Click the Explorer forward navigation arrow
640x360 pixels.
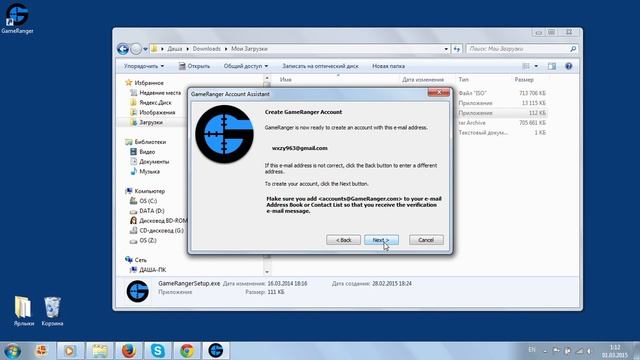(136, 49)
